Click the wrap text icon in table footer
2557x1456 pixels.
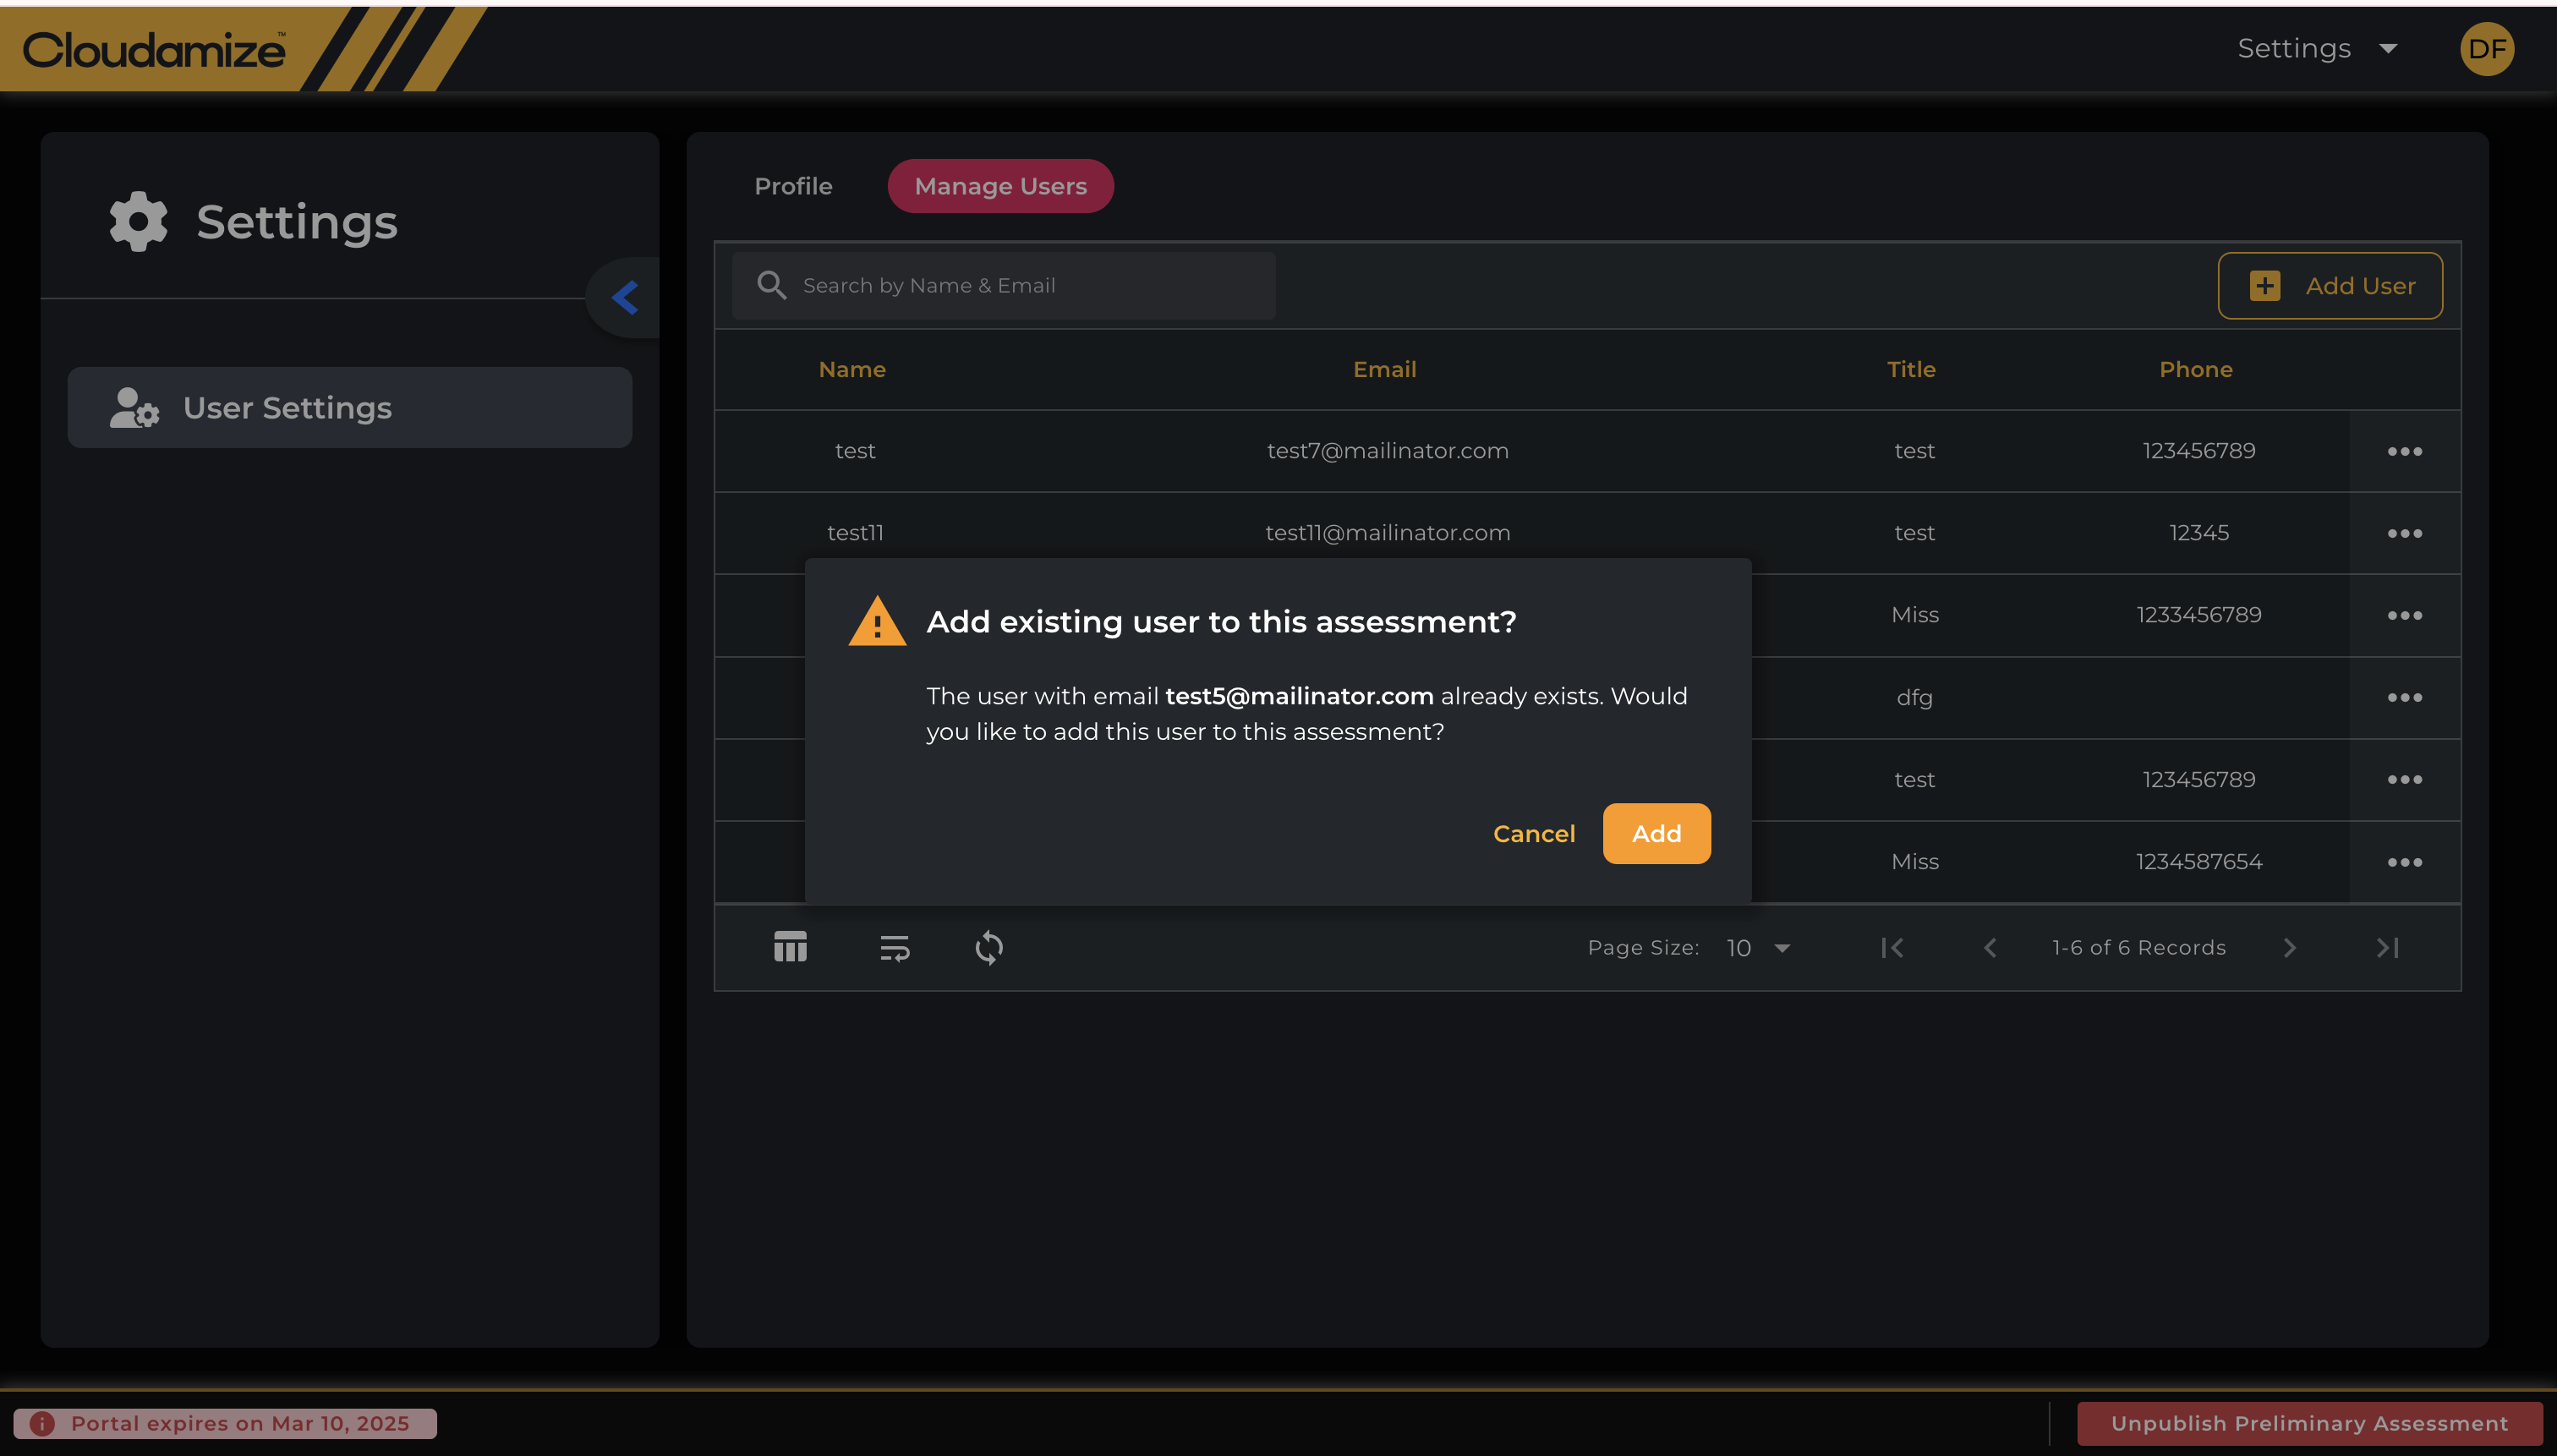tap(894, 947)
